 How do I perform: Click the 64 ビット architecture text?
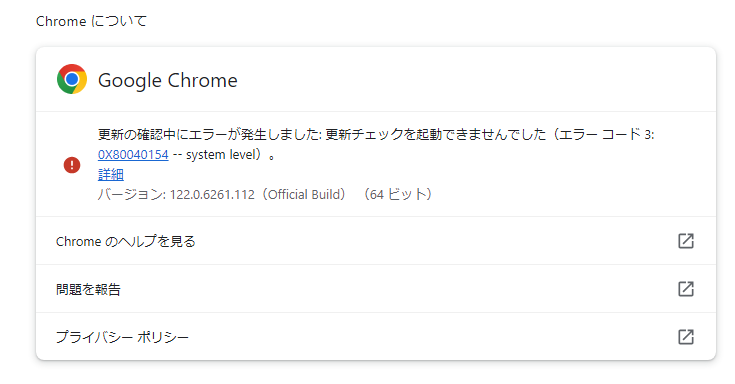398,195
